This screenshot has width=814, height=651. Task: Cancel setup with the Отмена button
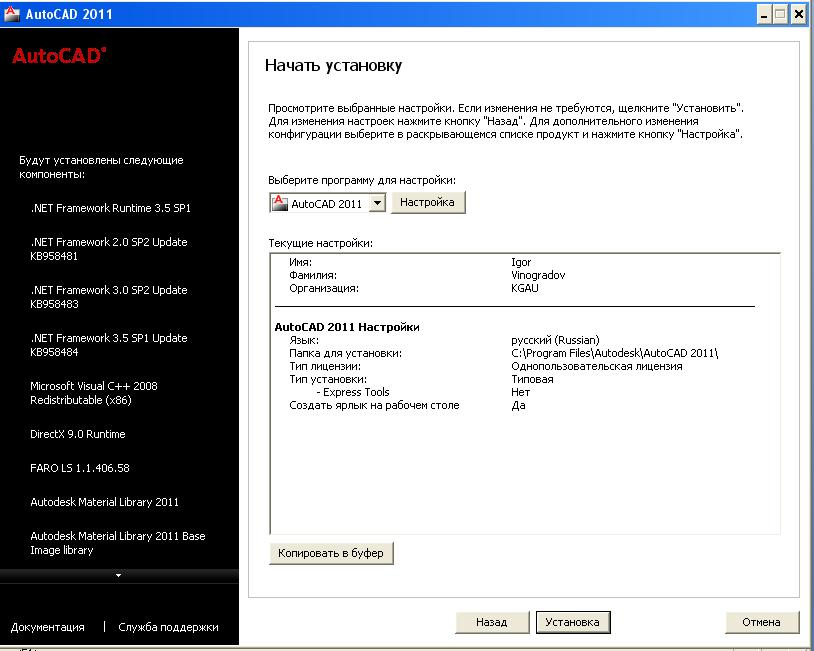pos(762,622)
